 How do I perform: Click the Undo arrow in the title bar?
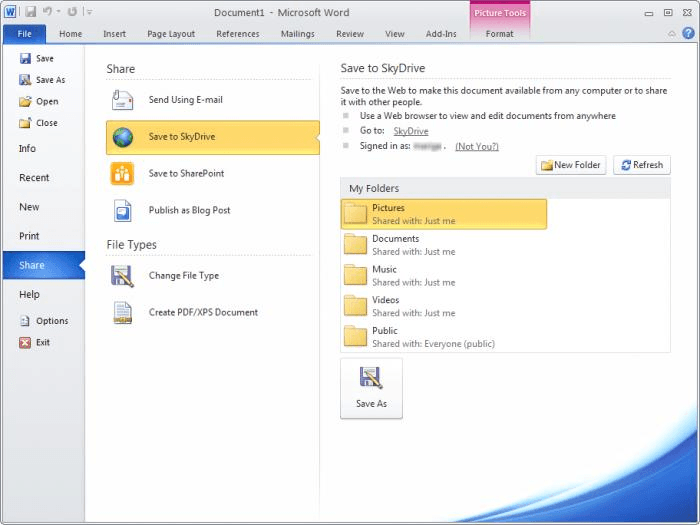[x=47, y=12]
